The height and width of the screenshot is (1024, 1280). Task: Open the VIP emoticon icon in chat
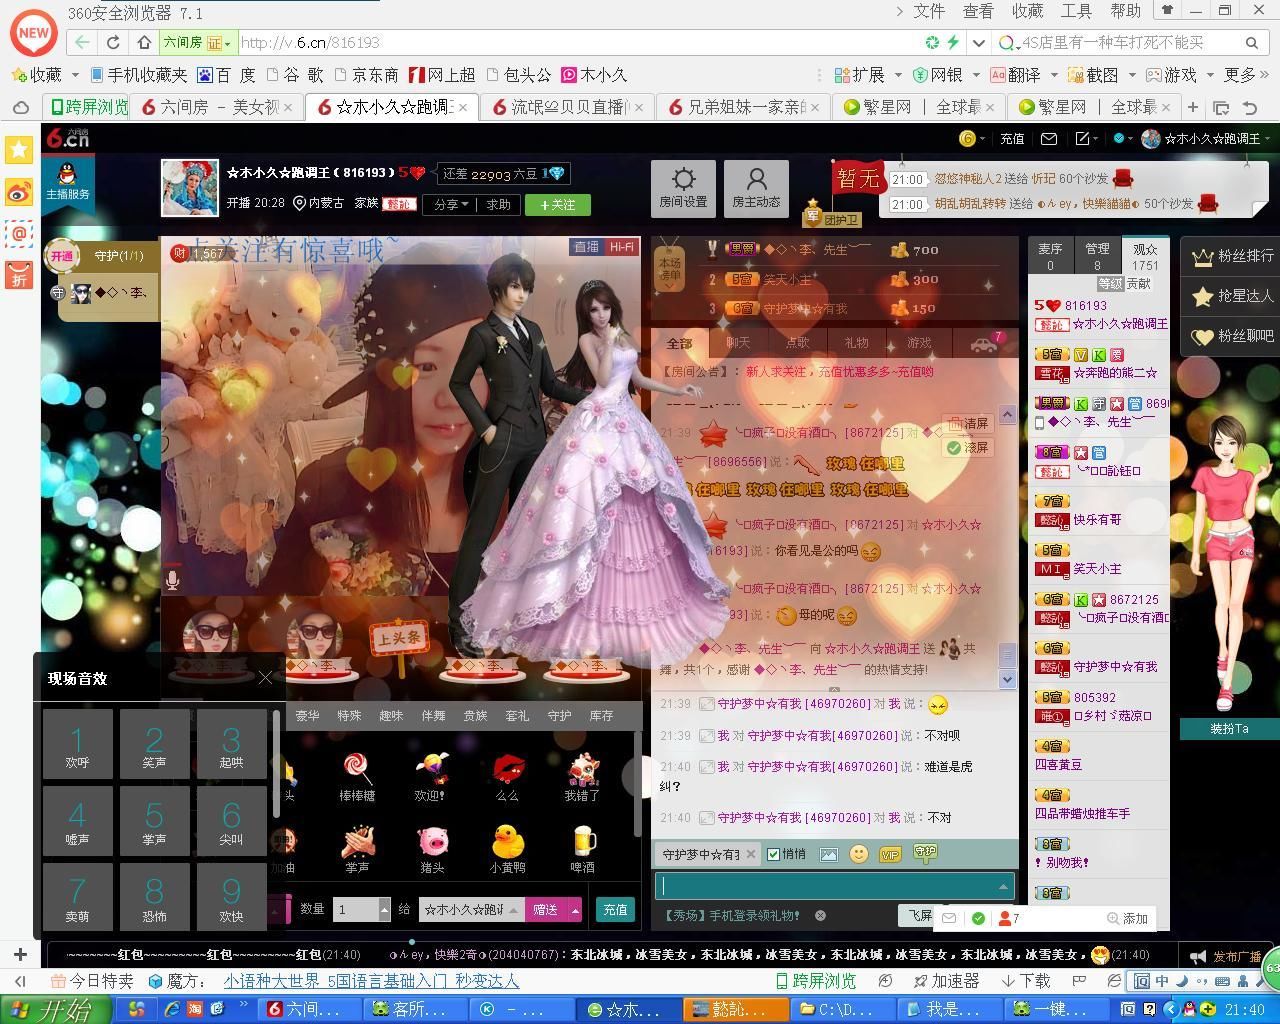(889, 854)
